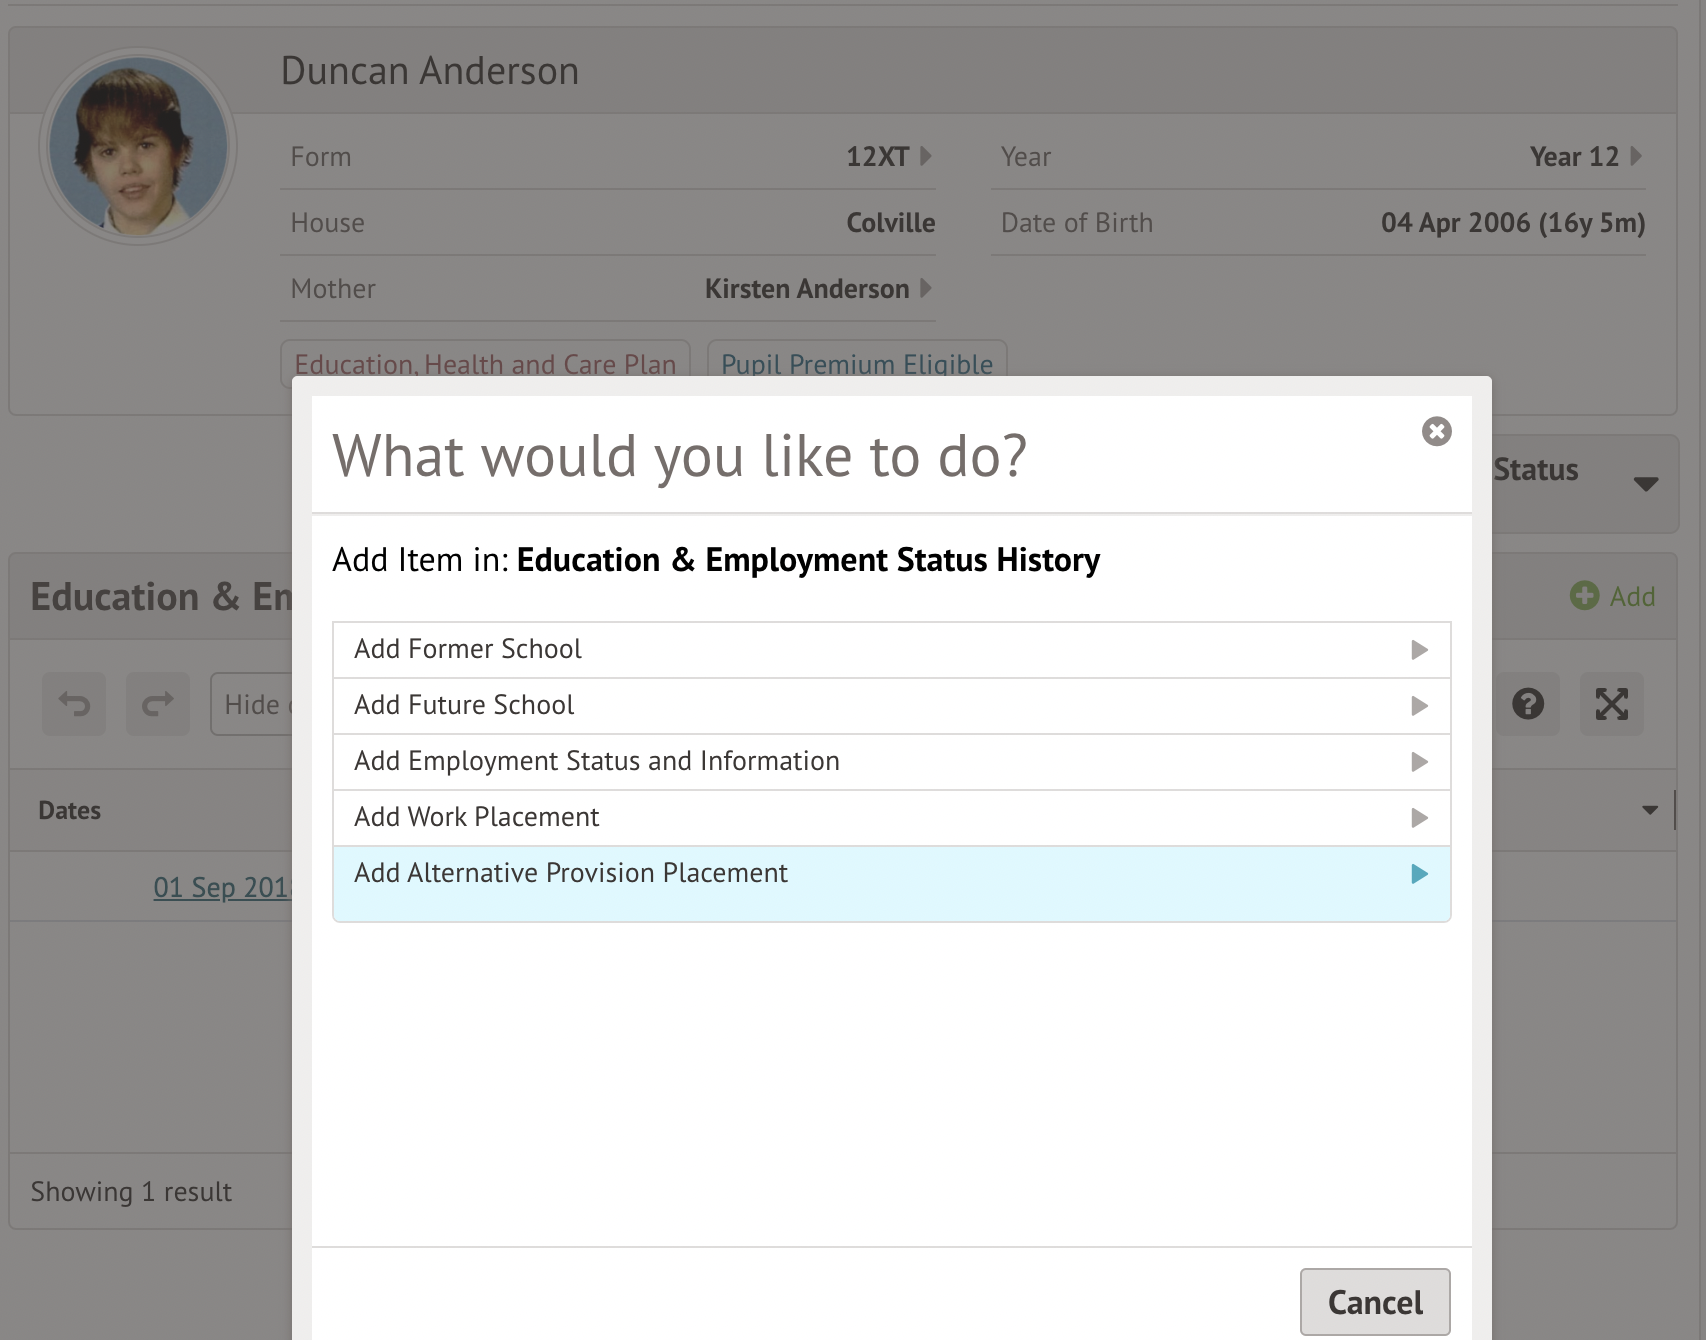
Task: Click the arrow next to Year 12
Action: pyautogui.click(x=1636, y=156)
